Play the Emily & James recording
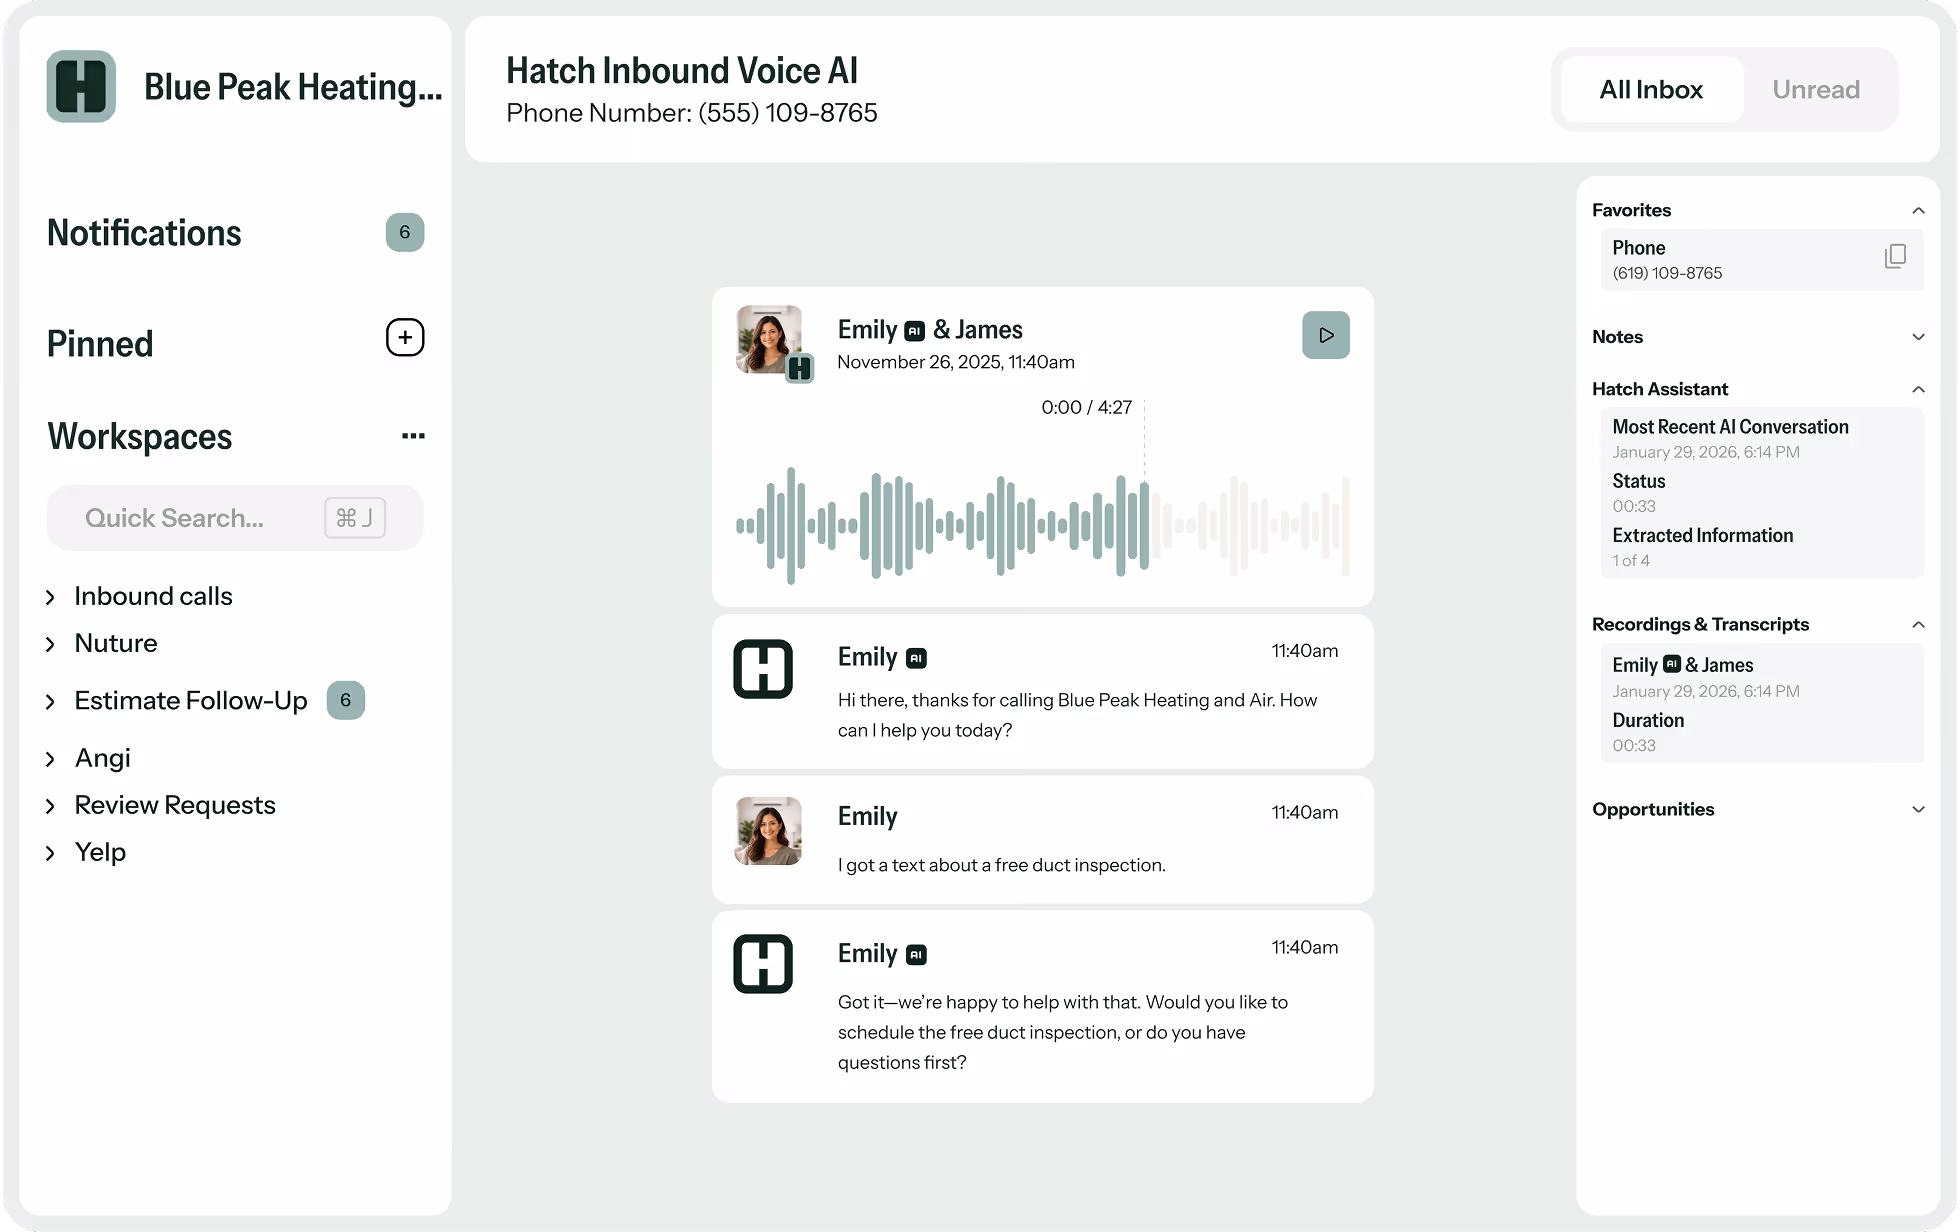Viewport: 1960px width, 1232px height. tap(1326, 335)
